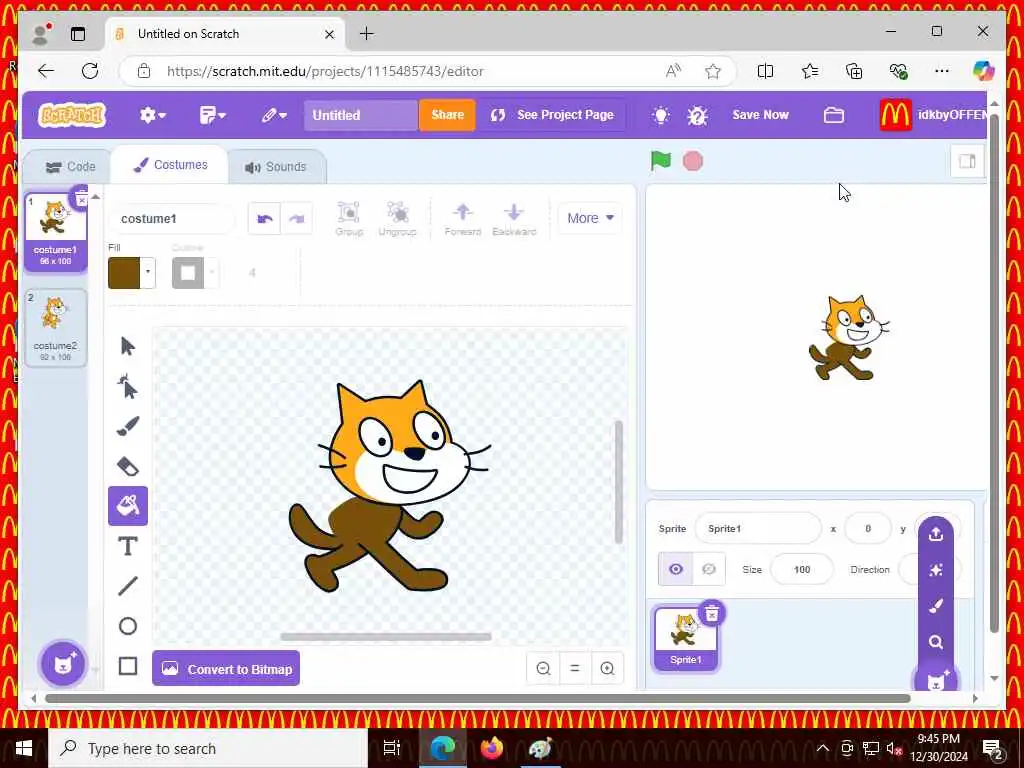
Task: Select the Fill bucket tool
Action: [128, 505]
